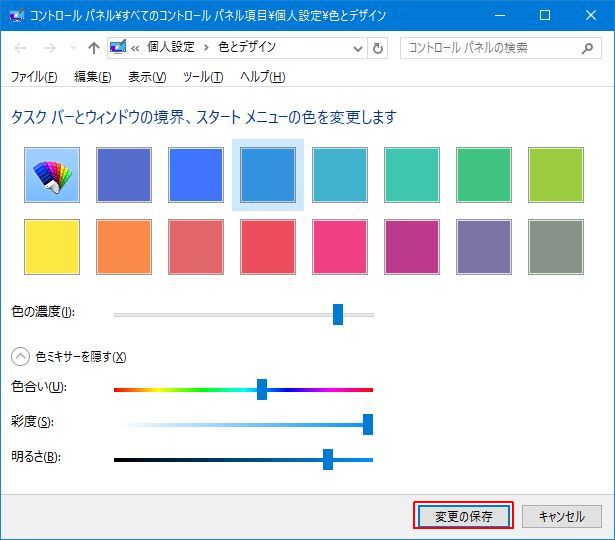Click the control panel search field
Viewport: 615px width, 540px height.
(x=485, y=48)
